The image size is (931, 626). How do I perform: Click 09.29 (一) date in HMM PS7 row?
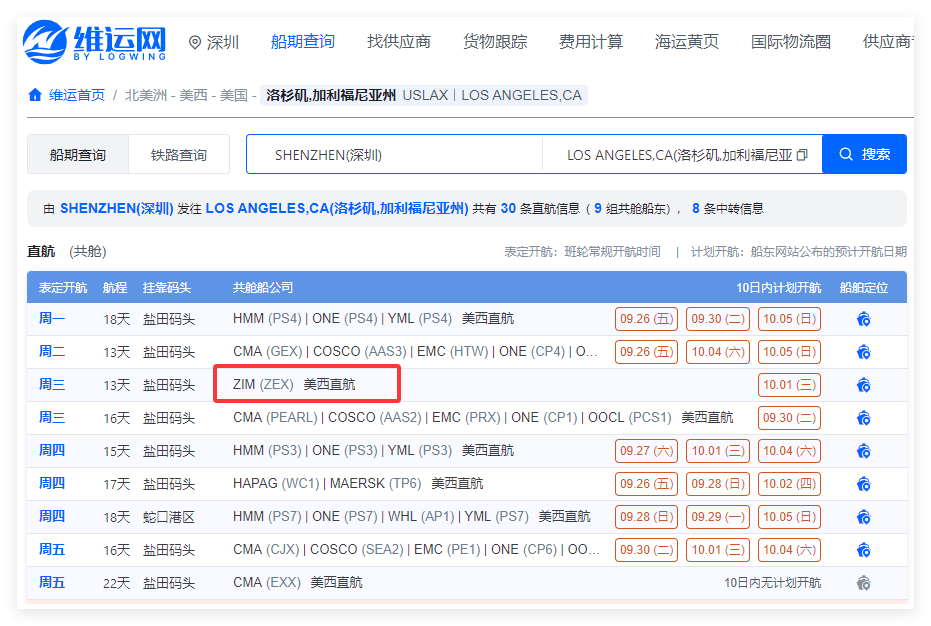pos(718,517)
